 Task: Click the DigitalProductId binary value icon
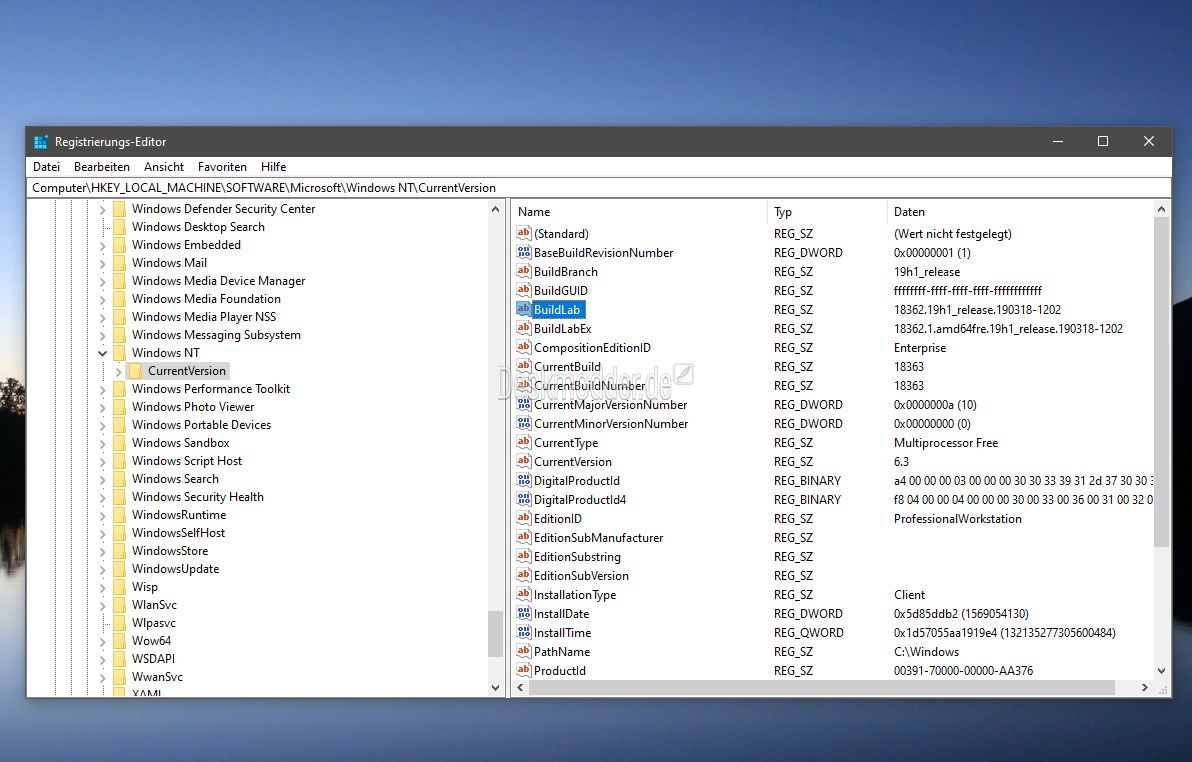coord(523,481)
